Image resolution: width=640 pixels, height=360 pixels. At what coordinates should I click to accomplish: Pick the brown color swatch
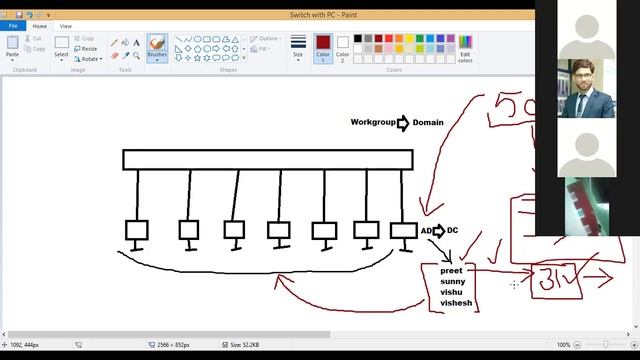click(379, 49)
